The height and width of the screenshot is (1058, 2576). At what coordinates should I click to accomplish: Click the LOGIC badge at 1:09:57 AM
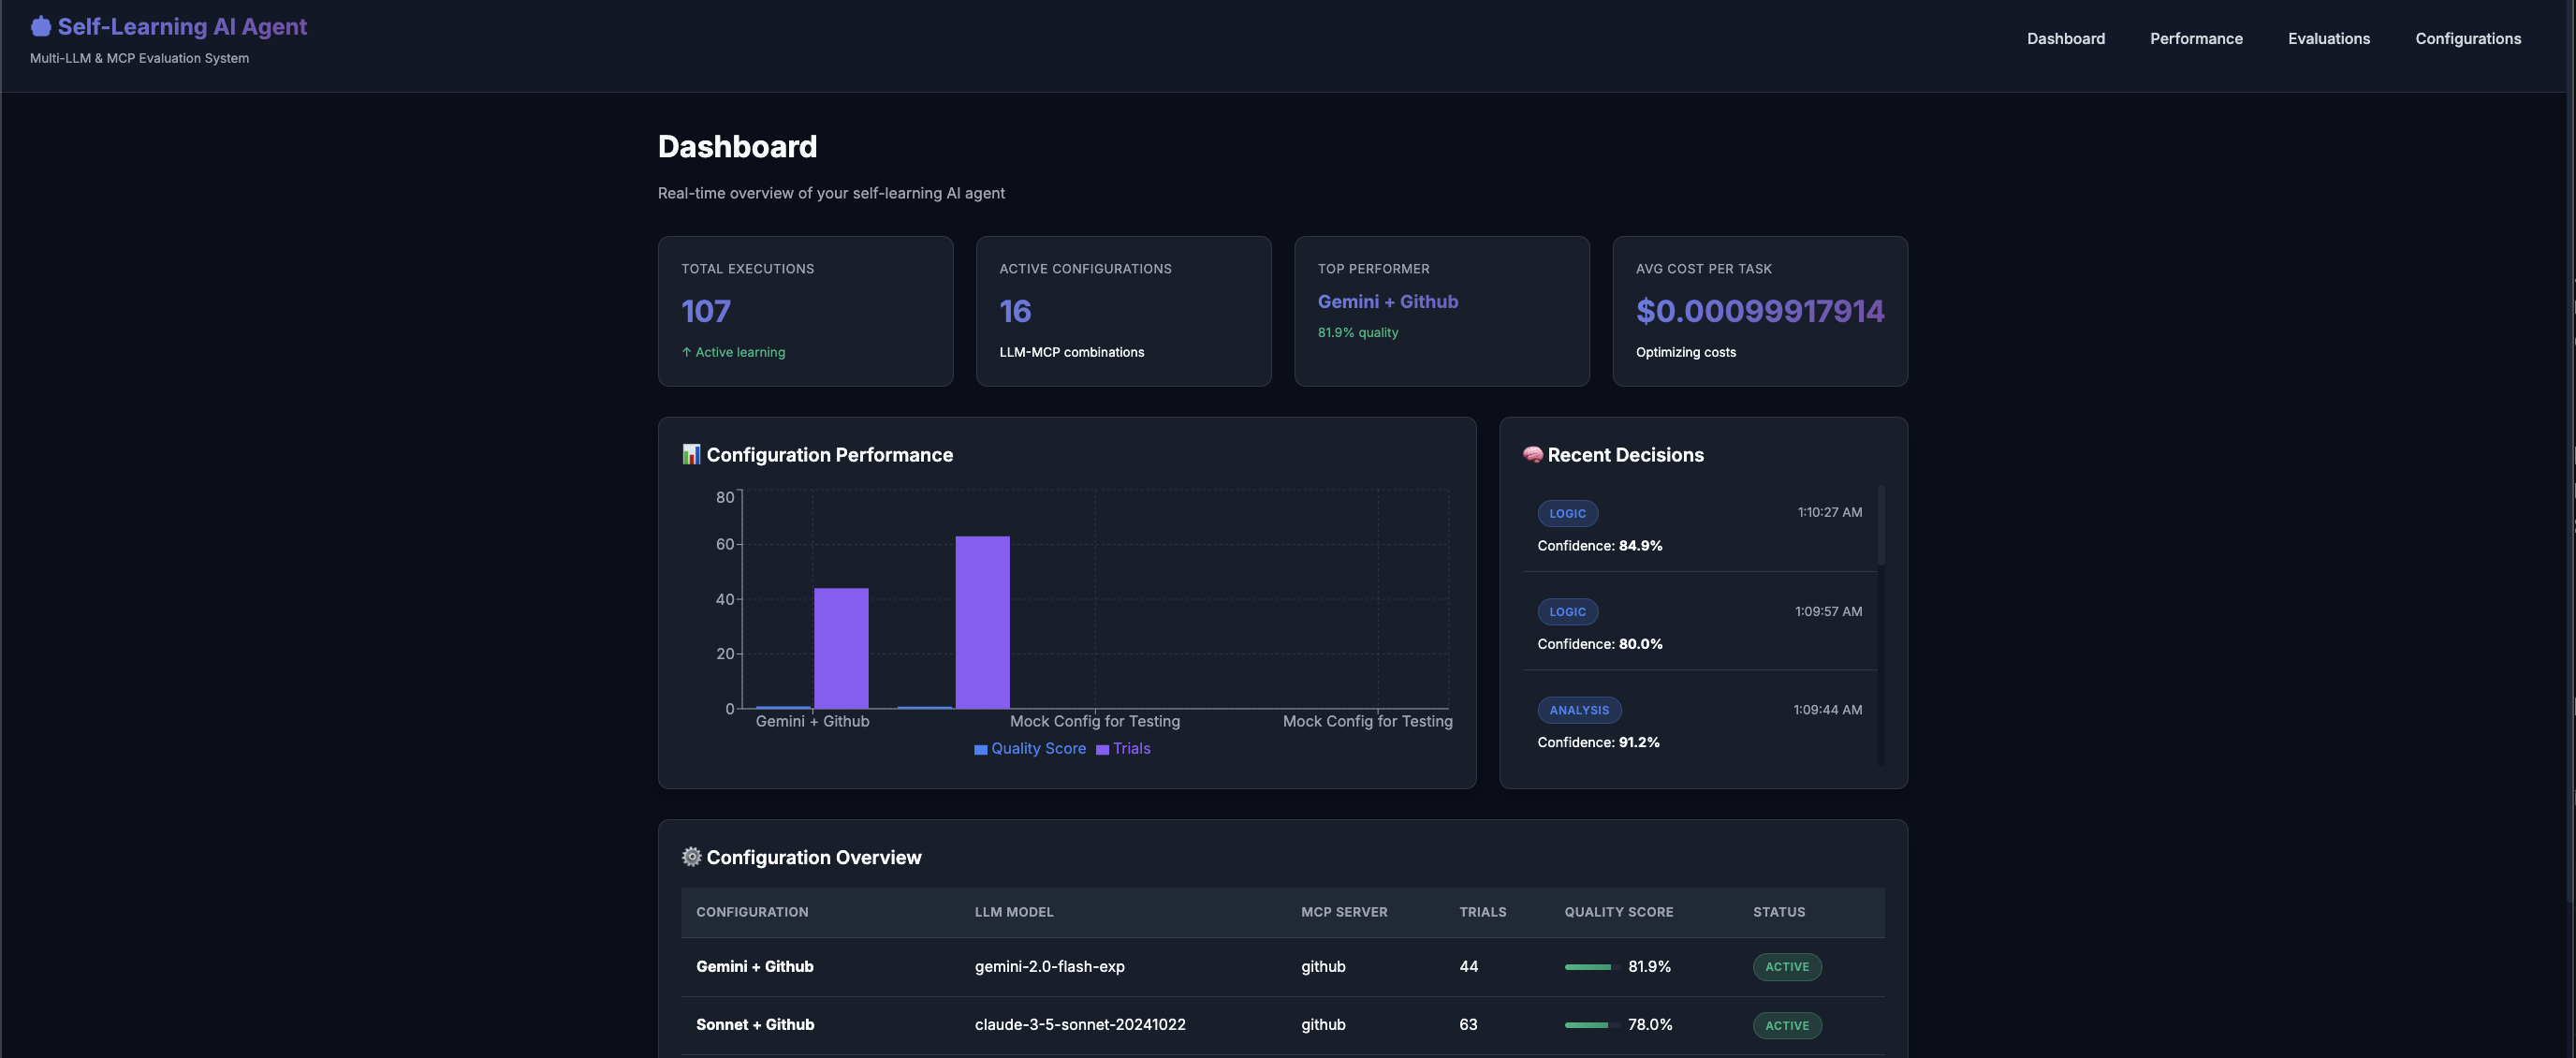click(x=1567, y=611)
